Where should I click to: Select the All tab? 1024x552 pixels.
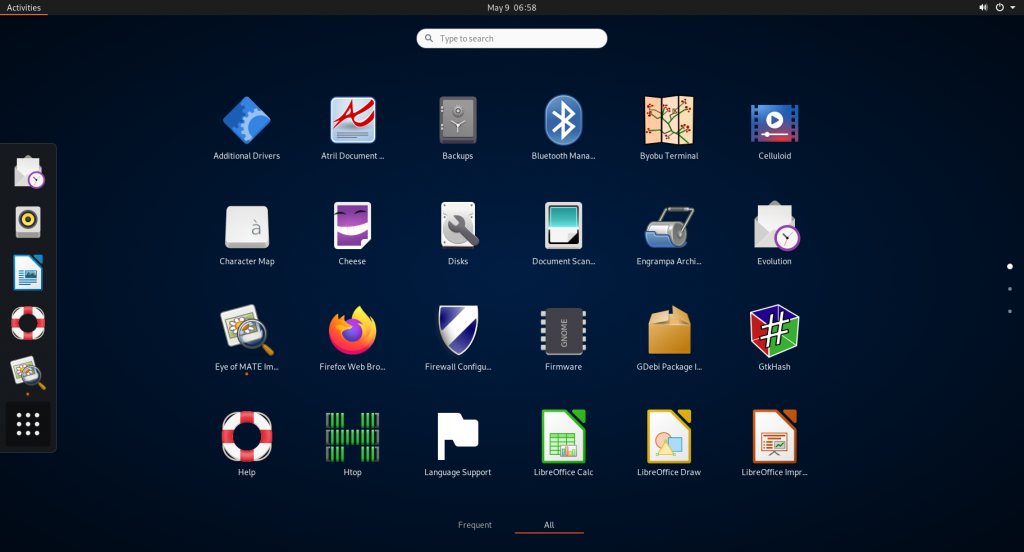[x=549, y=525]
